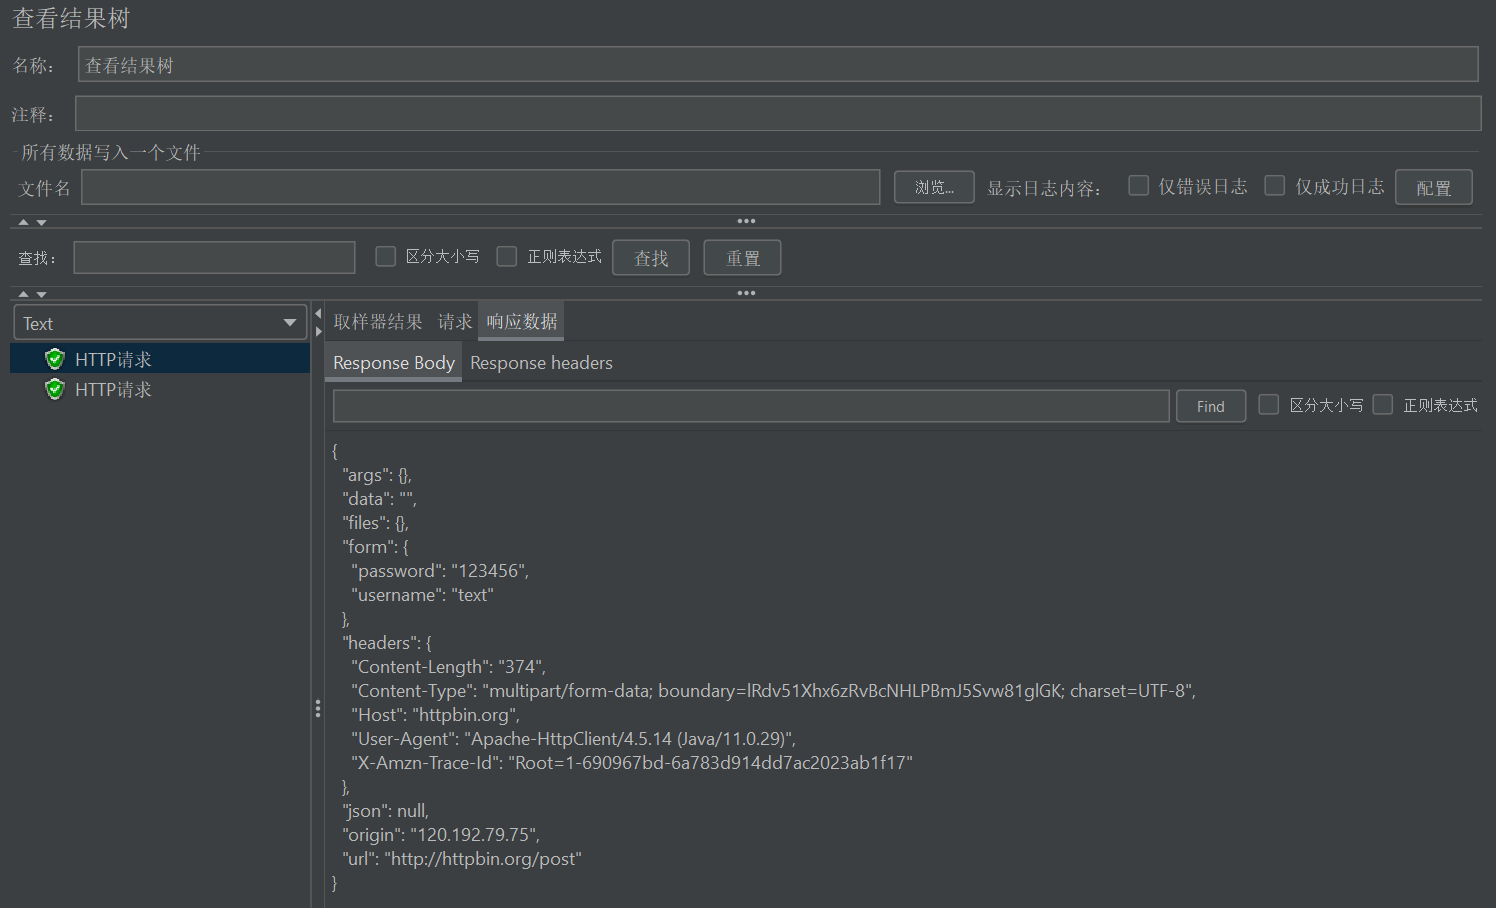1496x908 pixels.
Task: Click the 查找 search button
Action: pos(651,258)
